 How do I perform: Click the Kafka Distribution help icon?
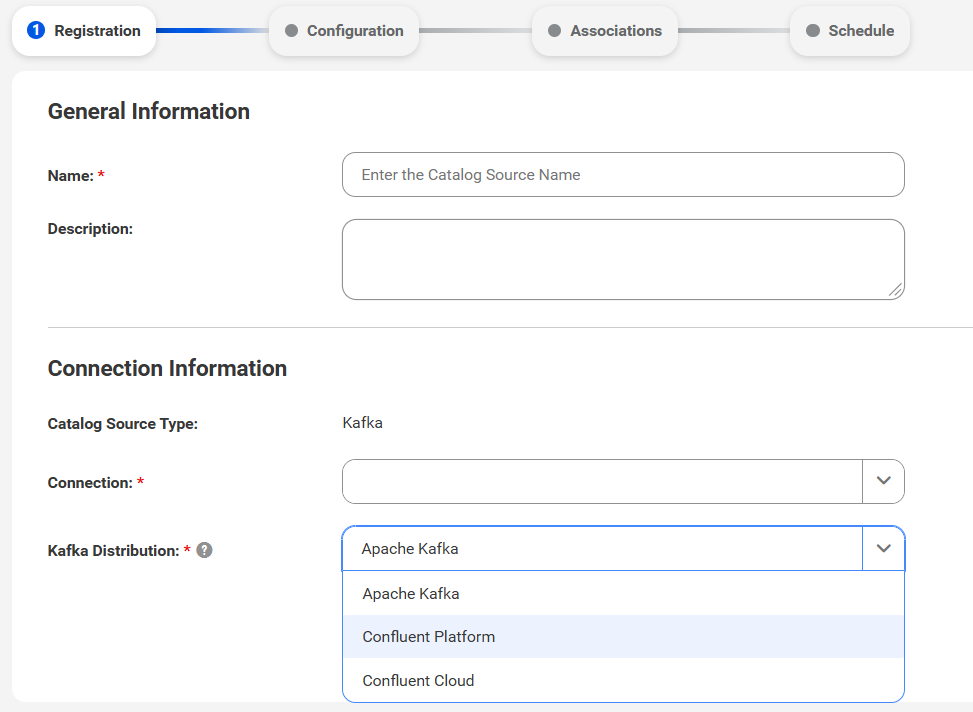tap(204, 550)
